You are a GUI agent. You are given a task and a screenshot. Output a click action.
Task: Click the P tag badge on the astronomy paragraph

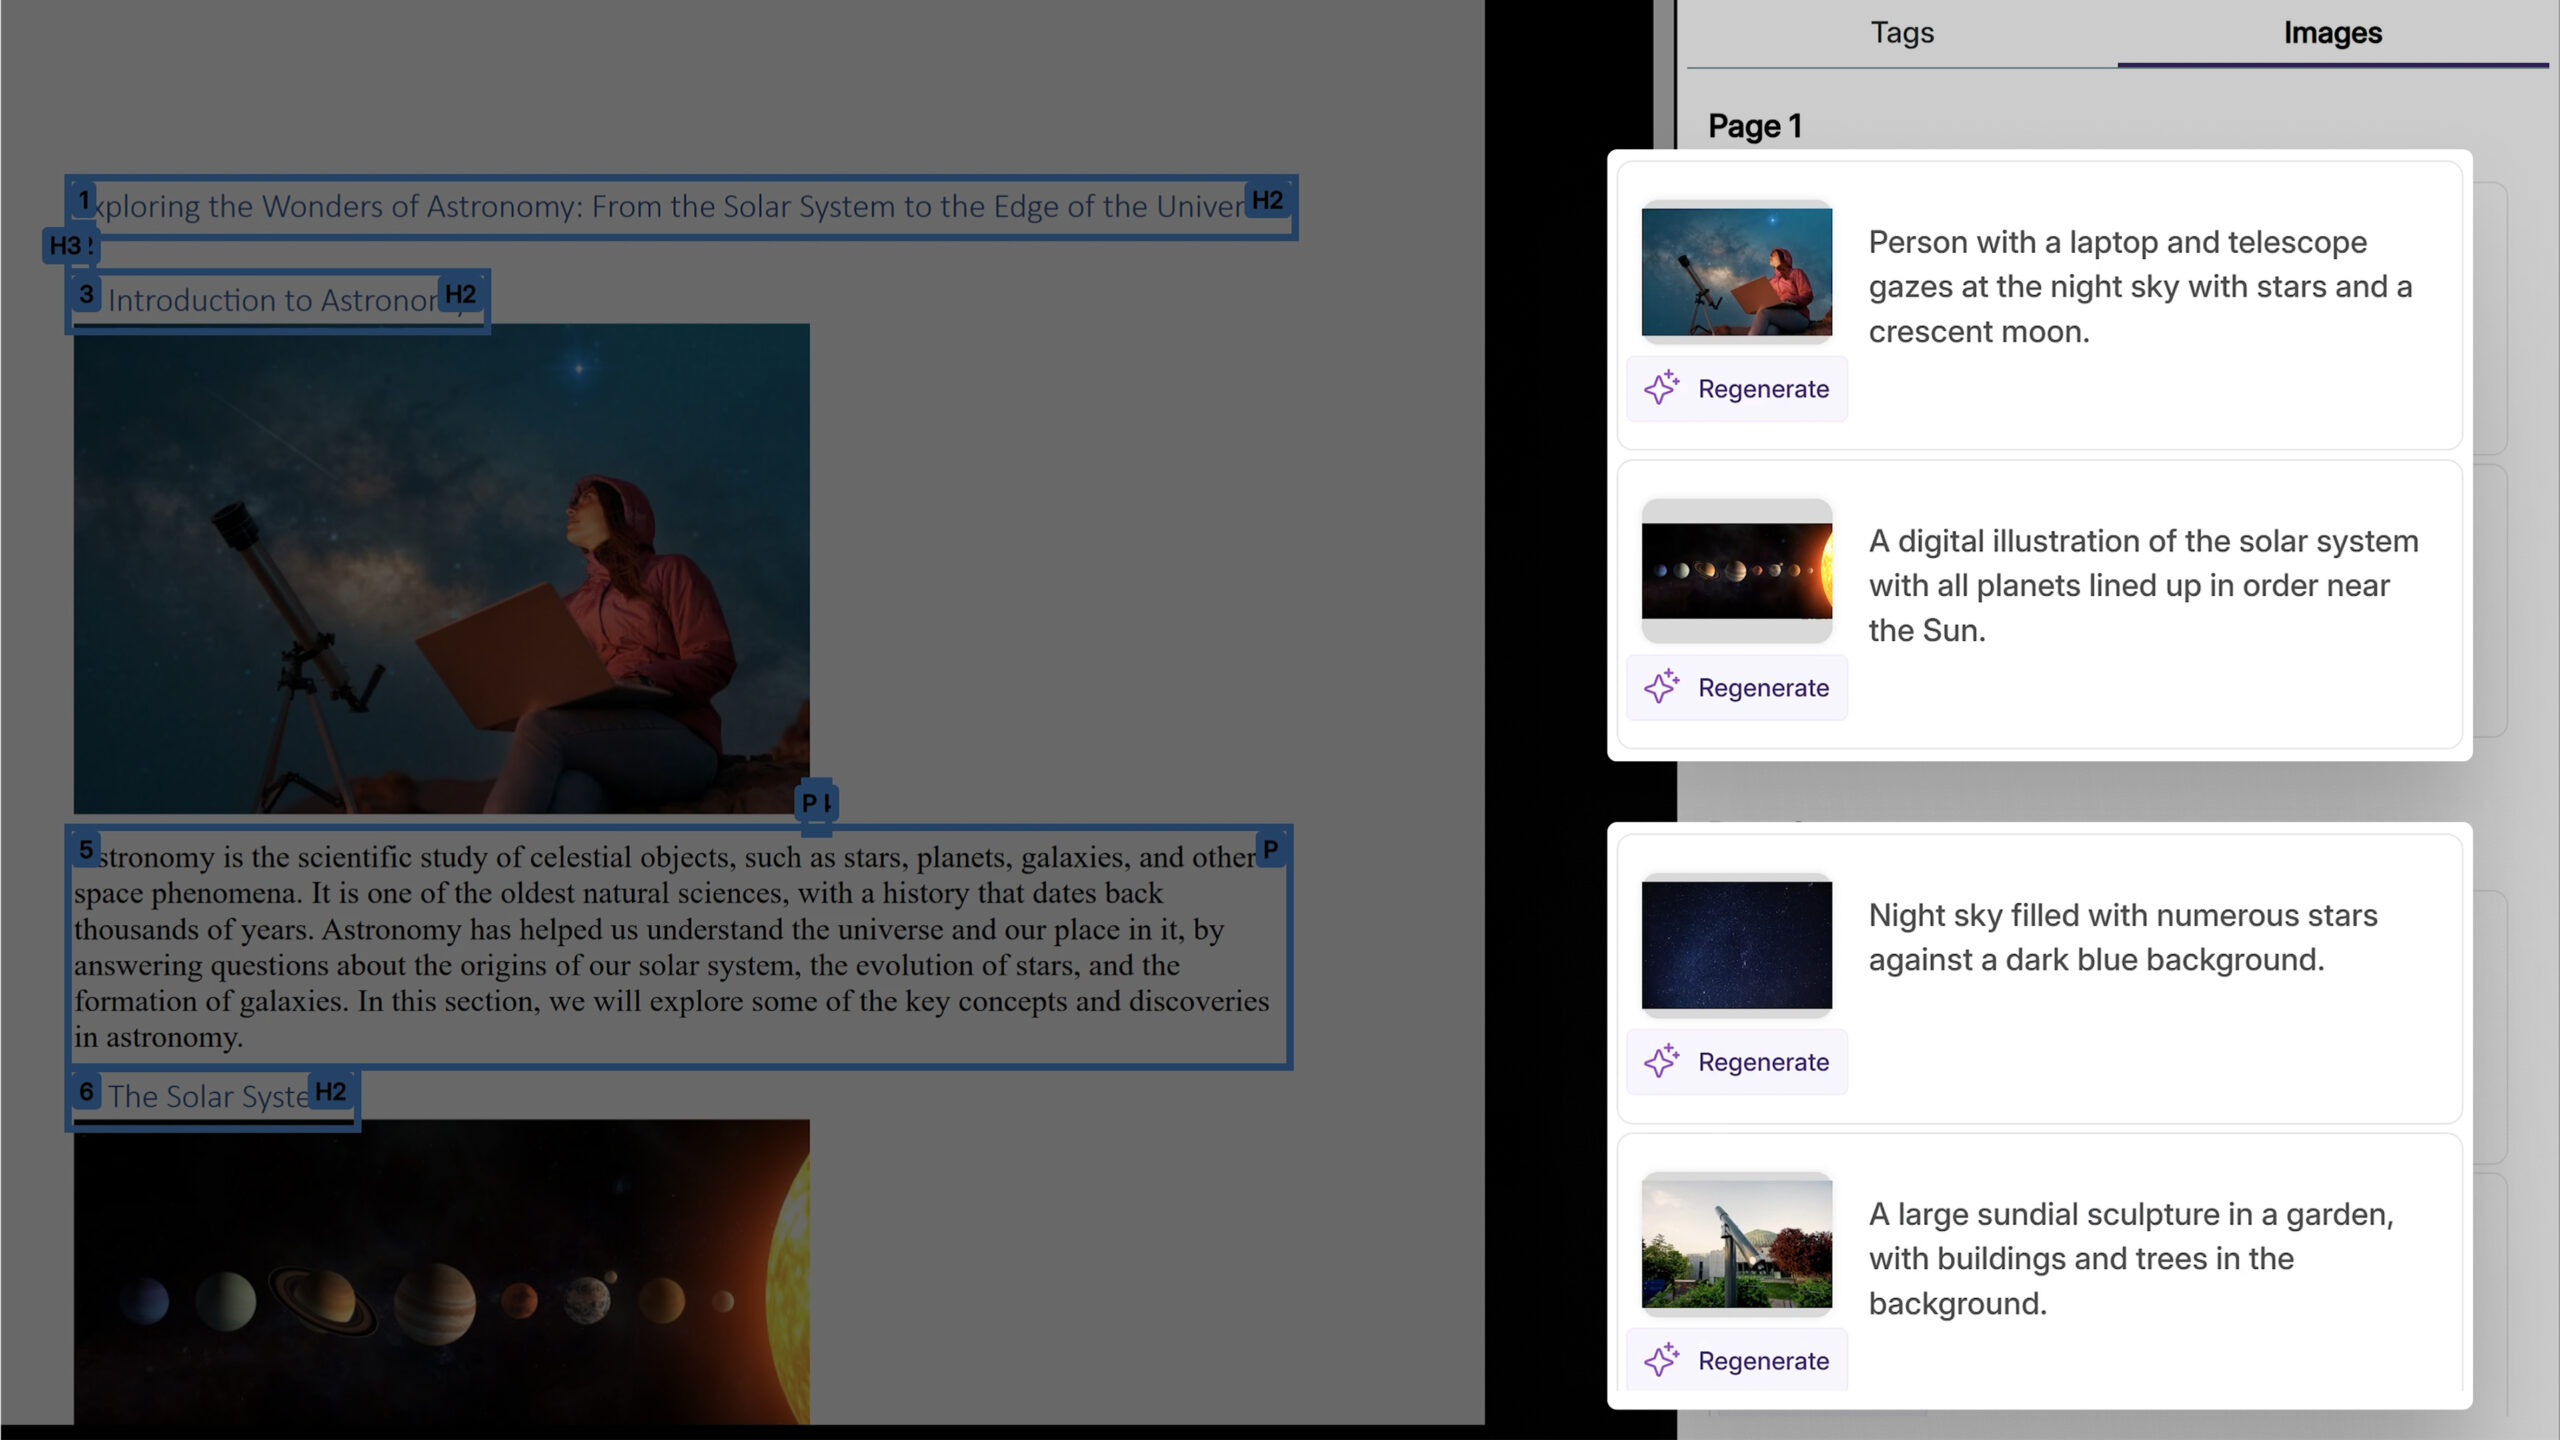1270,849
